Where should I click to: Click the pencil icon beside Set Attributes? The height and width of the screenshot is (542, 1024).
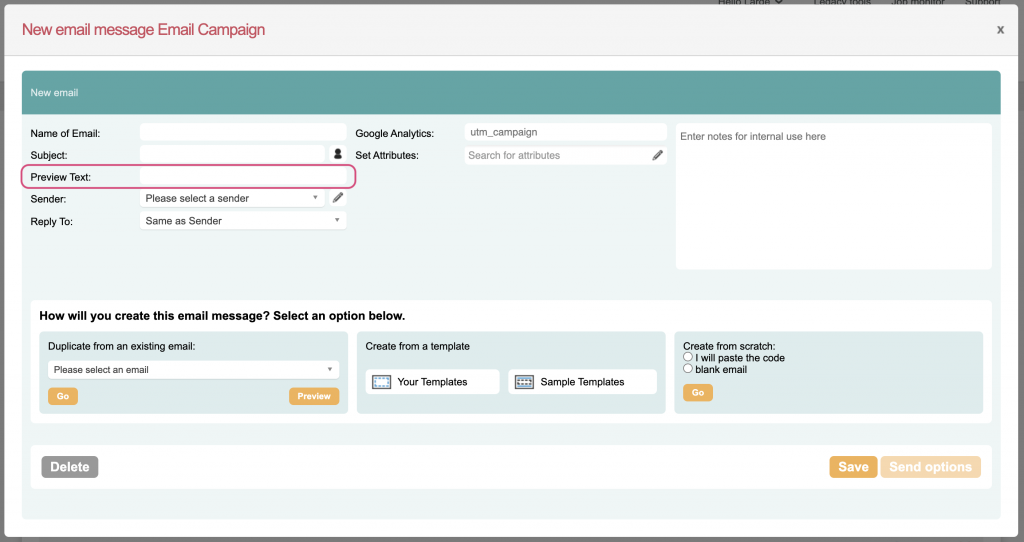point(657,155)
